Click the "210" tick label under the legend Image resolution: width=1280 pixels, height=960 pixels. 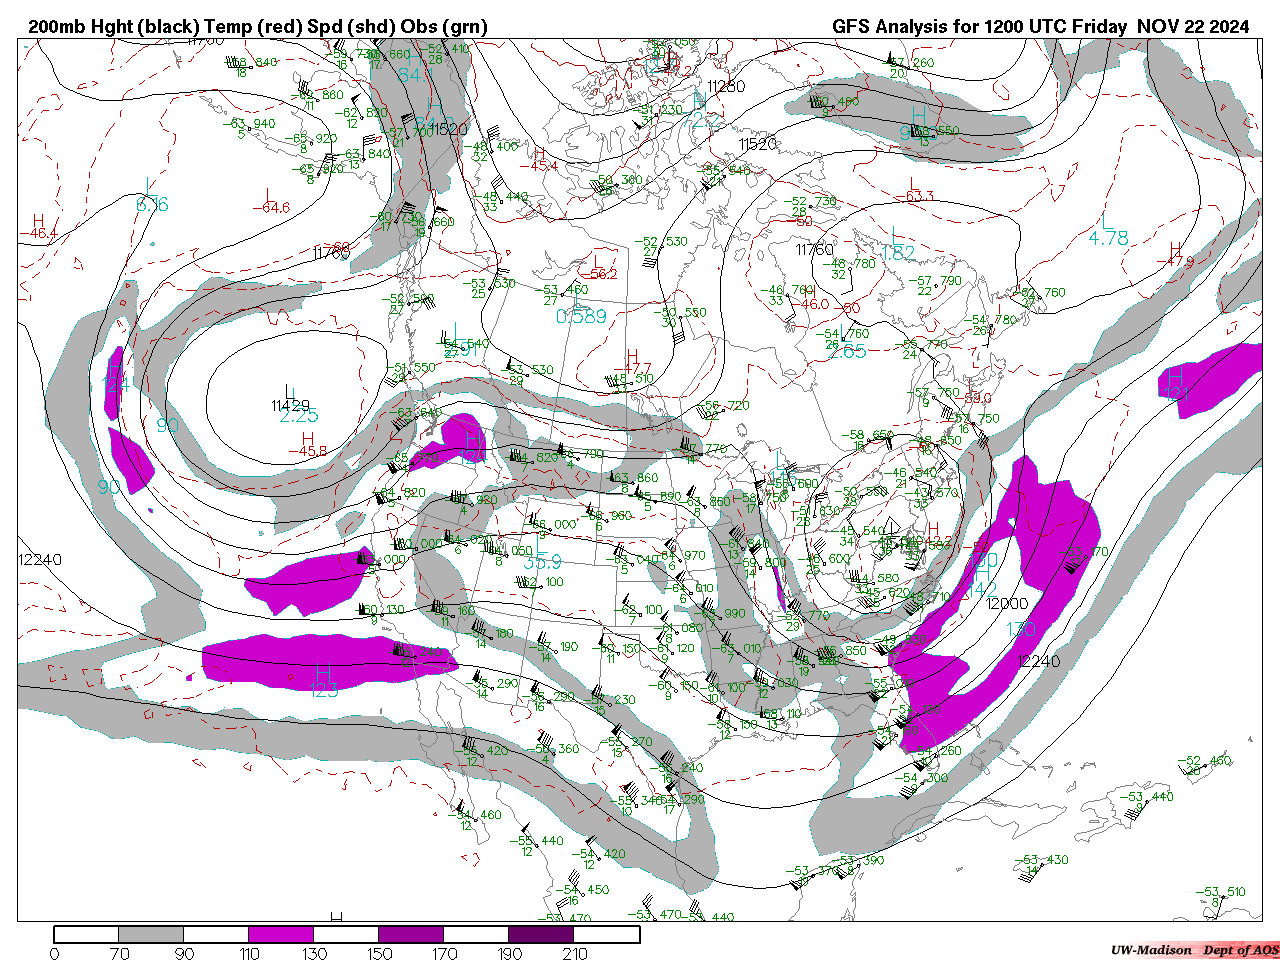(574, 953)
